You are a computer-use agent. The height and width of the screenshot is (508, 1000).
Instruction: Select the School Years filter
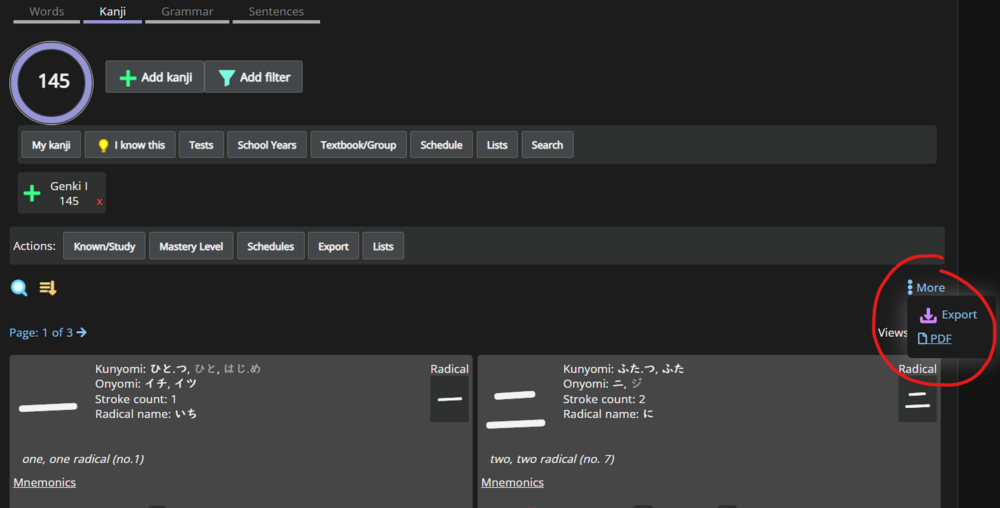(x=267, y=145)
